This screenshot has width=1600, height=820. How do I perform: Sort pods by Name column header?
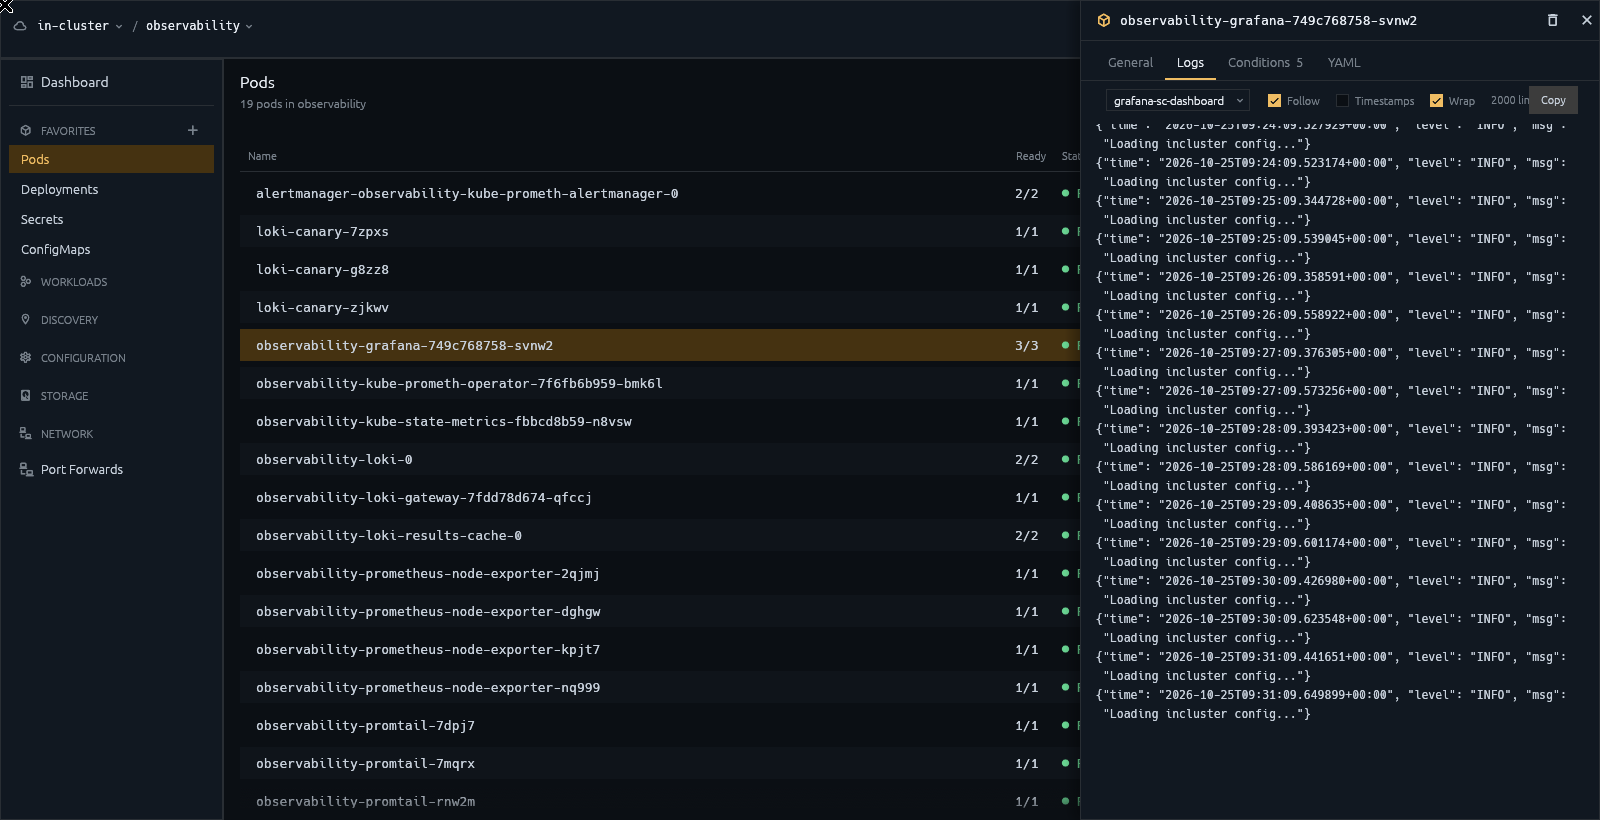pos(262,156)
